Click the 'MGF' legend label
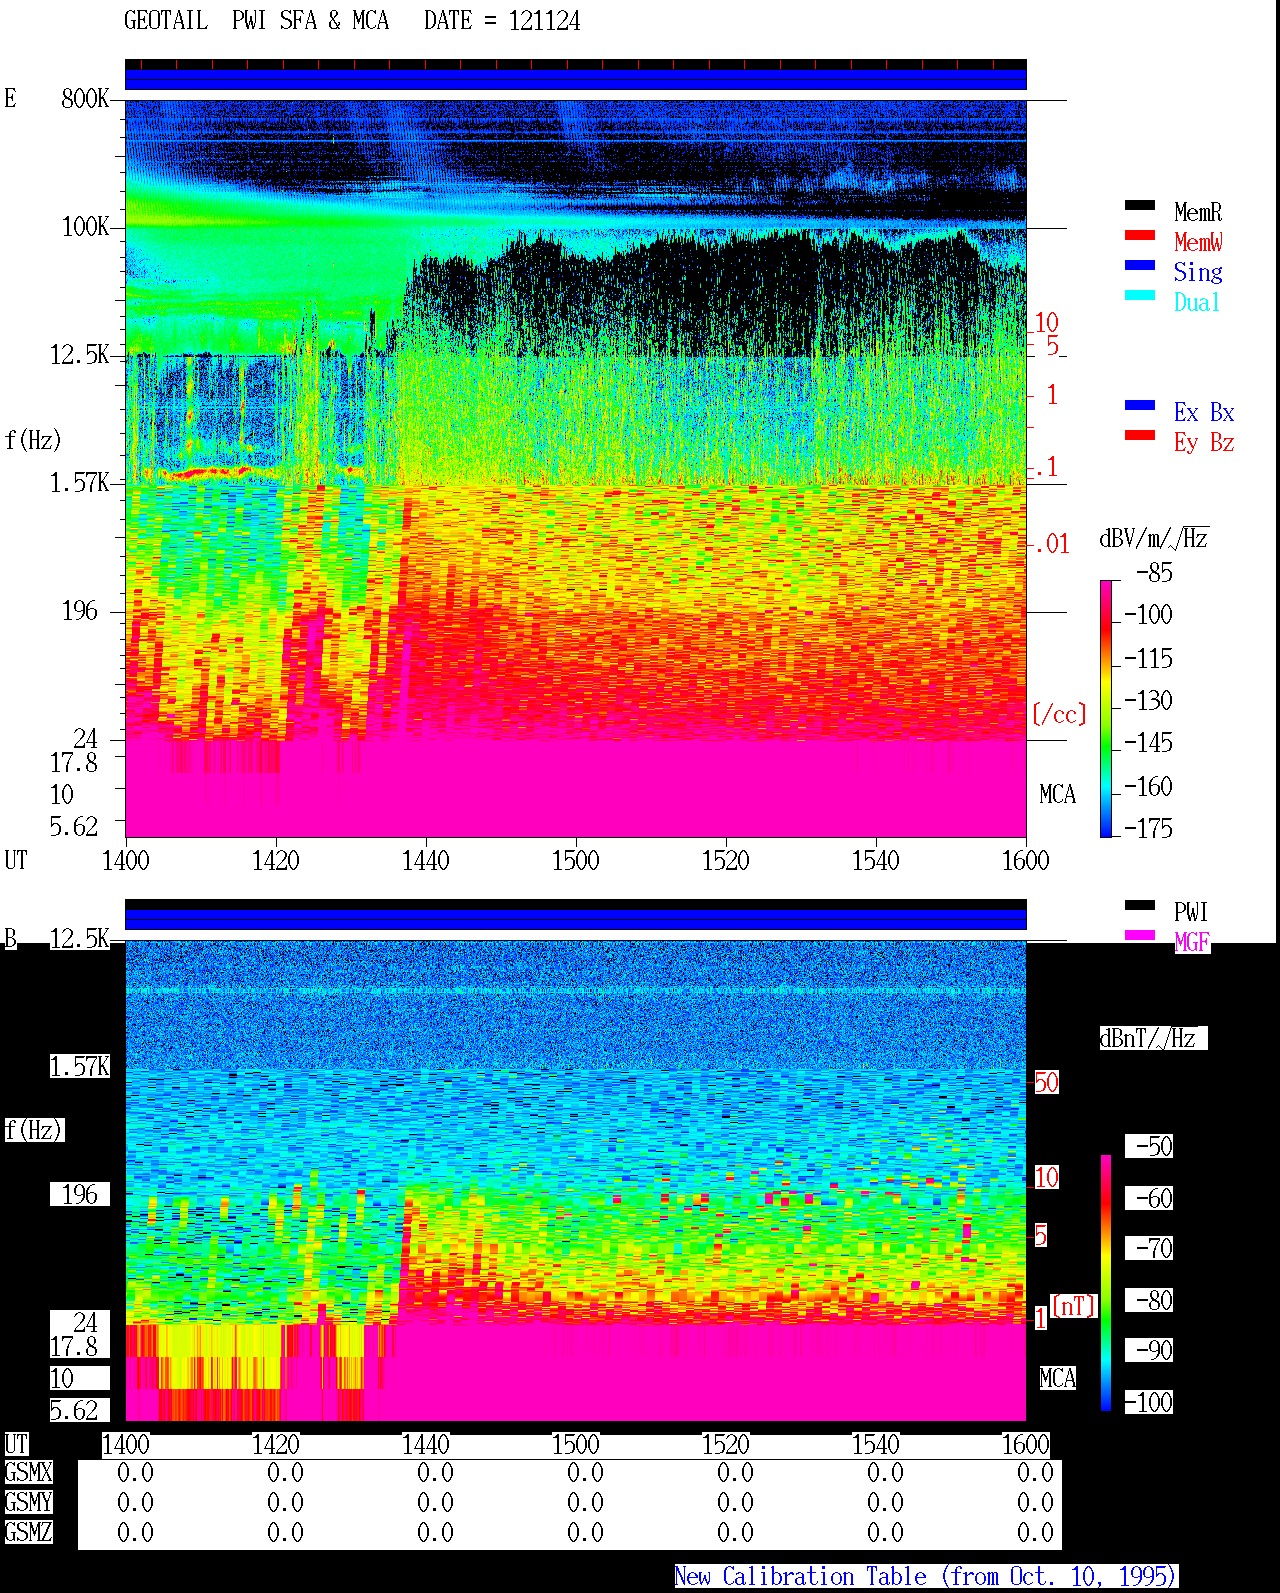 click(1192, 942)
